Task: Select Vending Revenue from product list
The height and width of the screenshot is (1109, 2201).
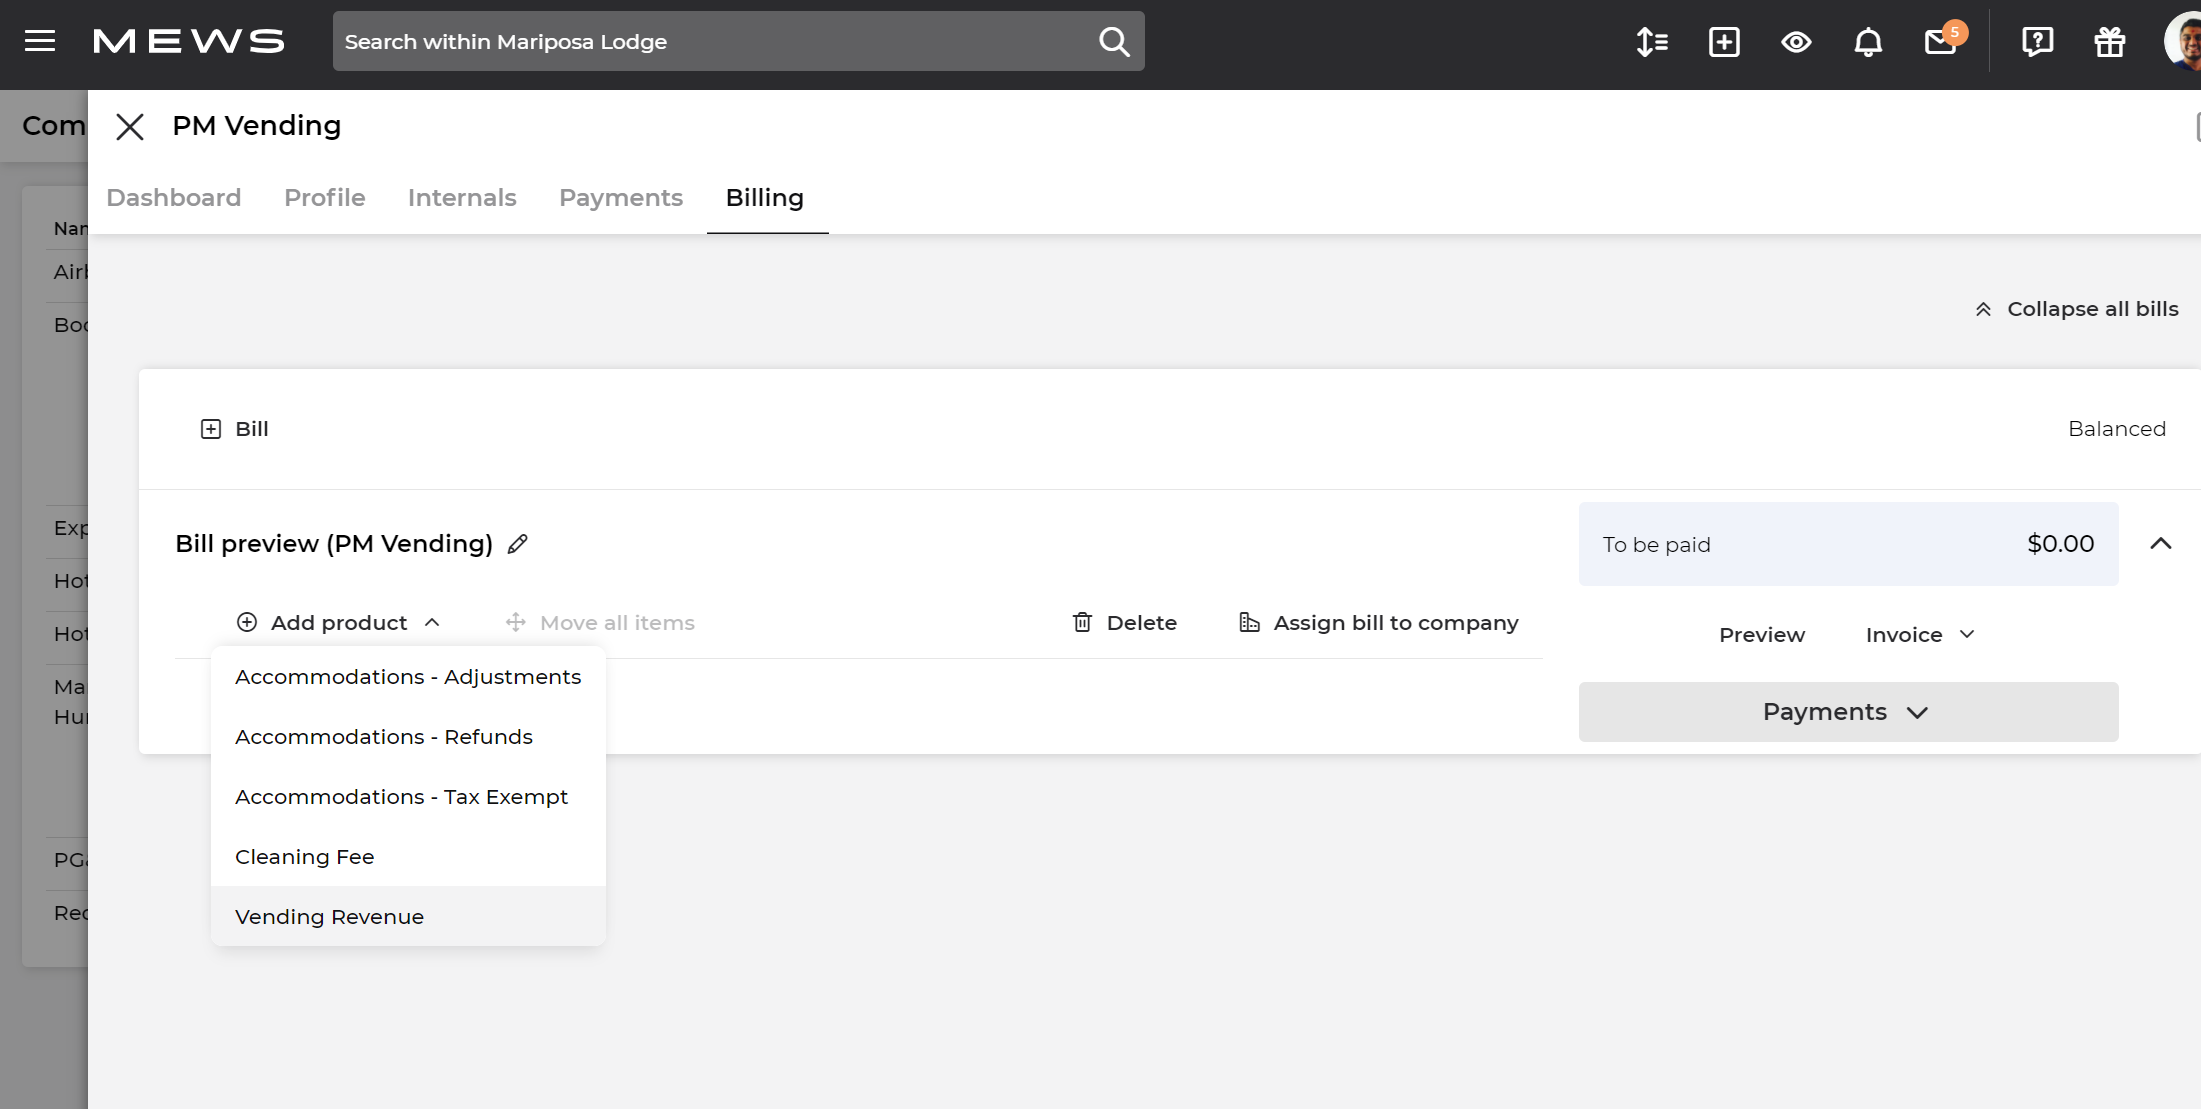Action: point(329,917)
